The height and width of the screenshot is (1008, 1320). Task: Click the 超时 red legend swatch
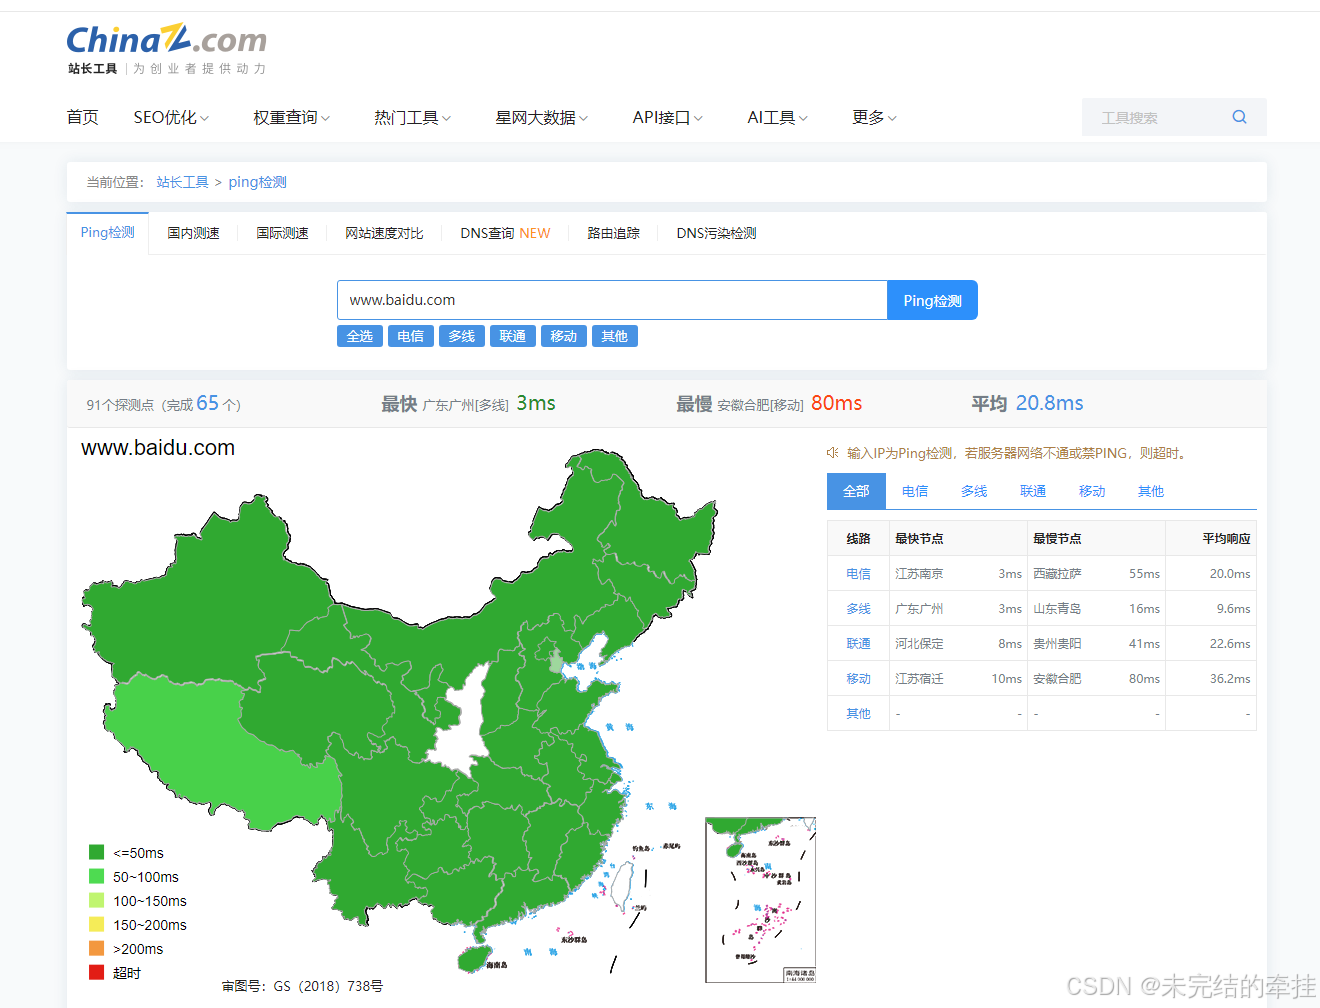pos(97,972)
